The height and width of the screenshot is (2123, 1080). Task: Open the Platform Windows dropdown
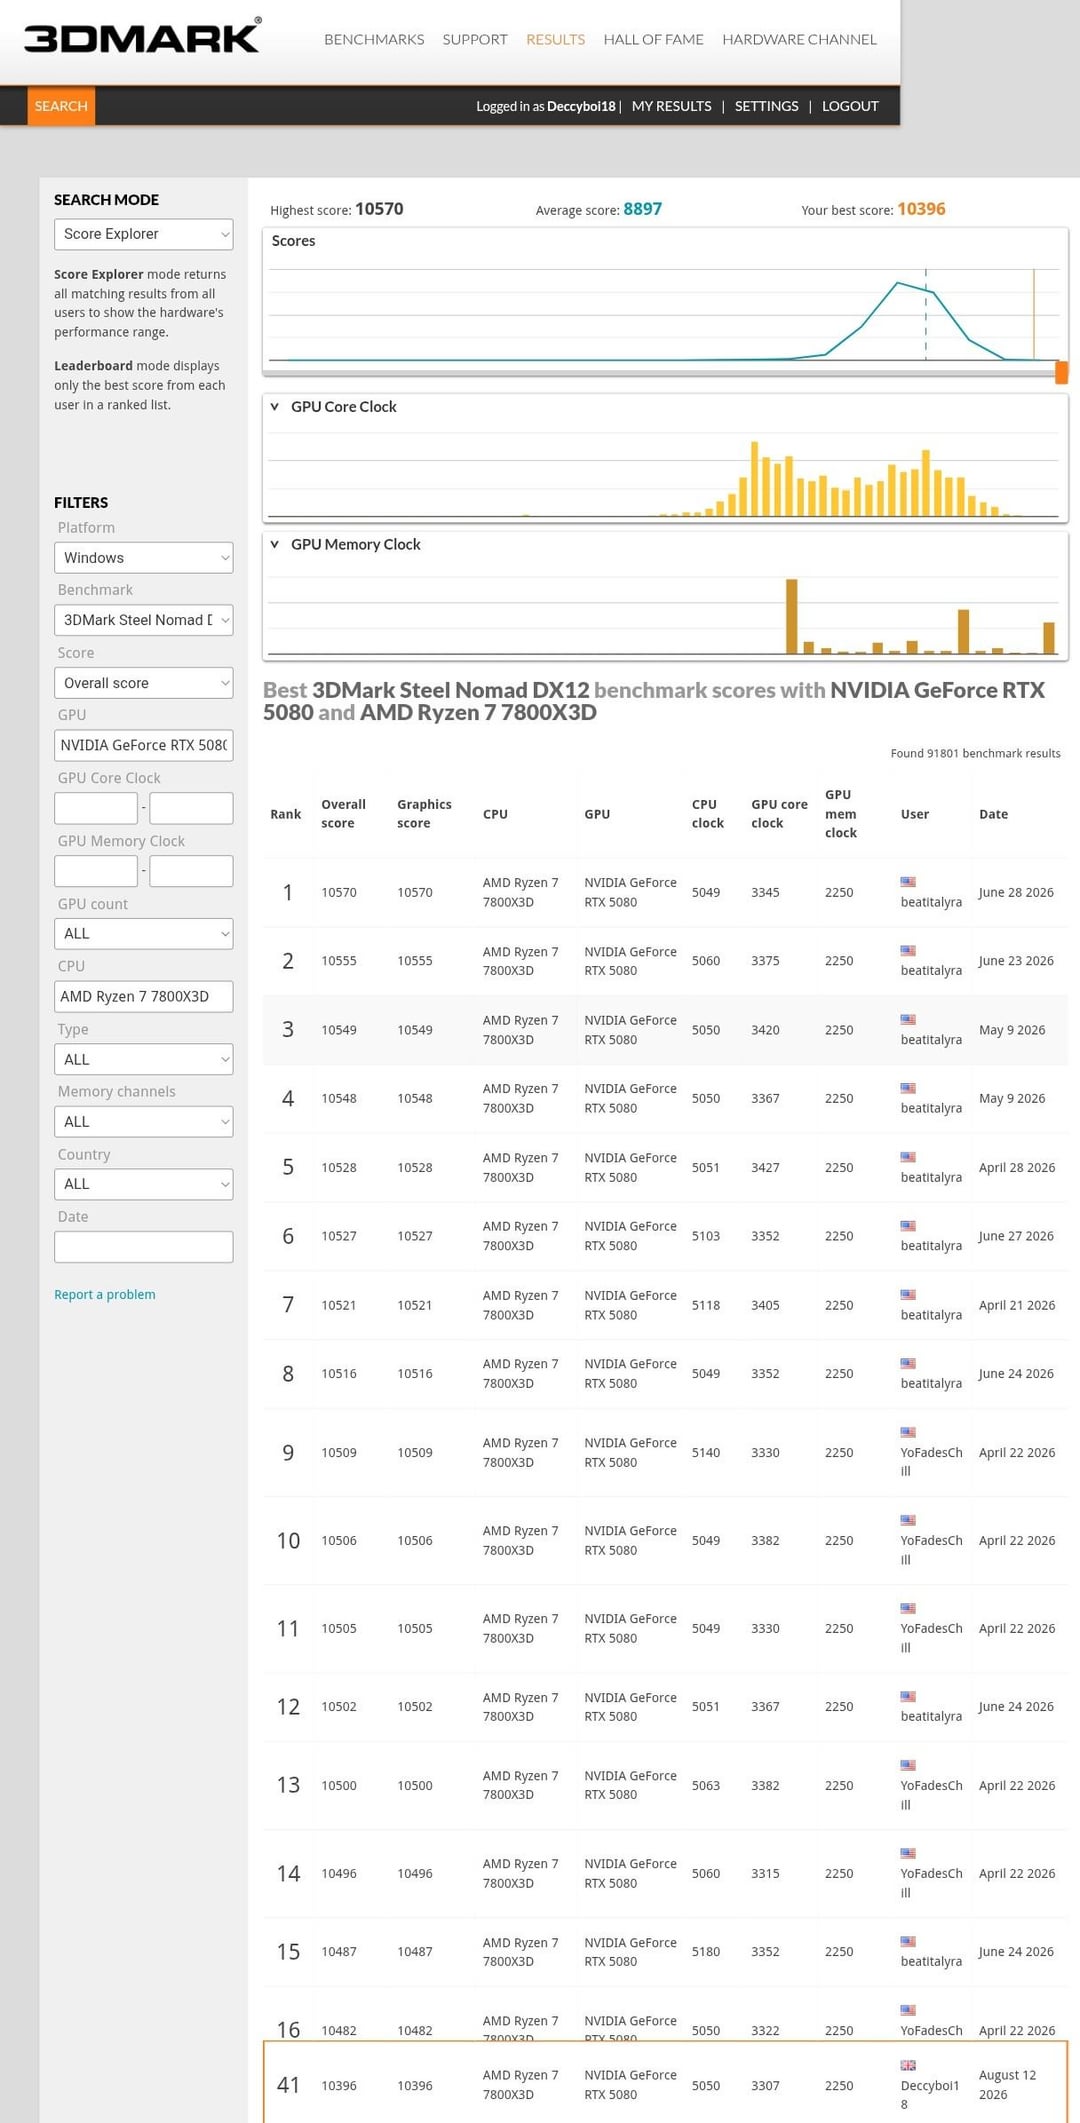[143, 558]
